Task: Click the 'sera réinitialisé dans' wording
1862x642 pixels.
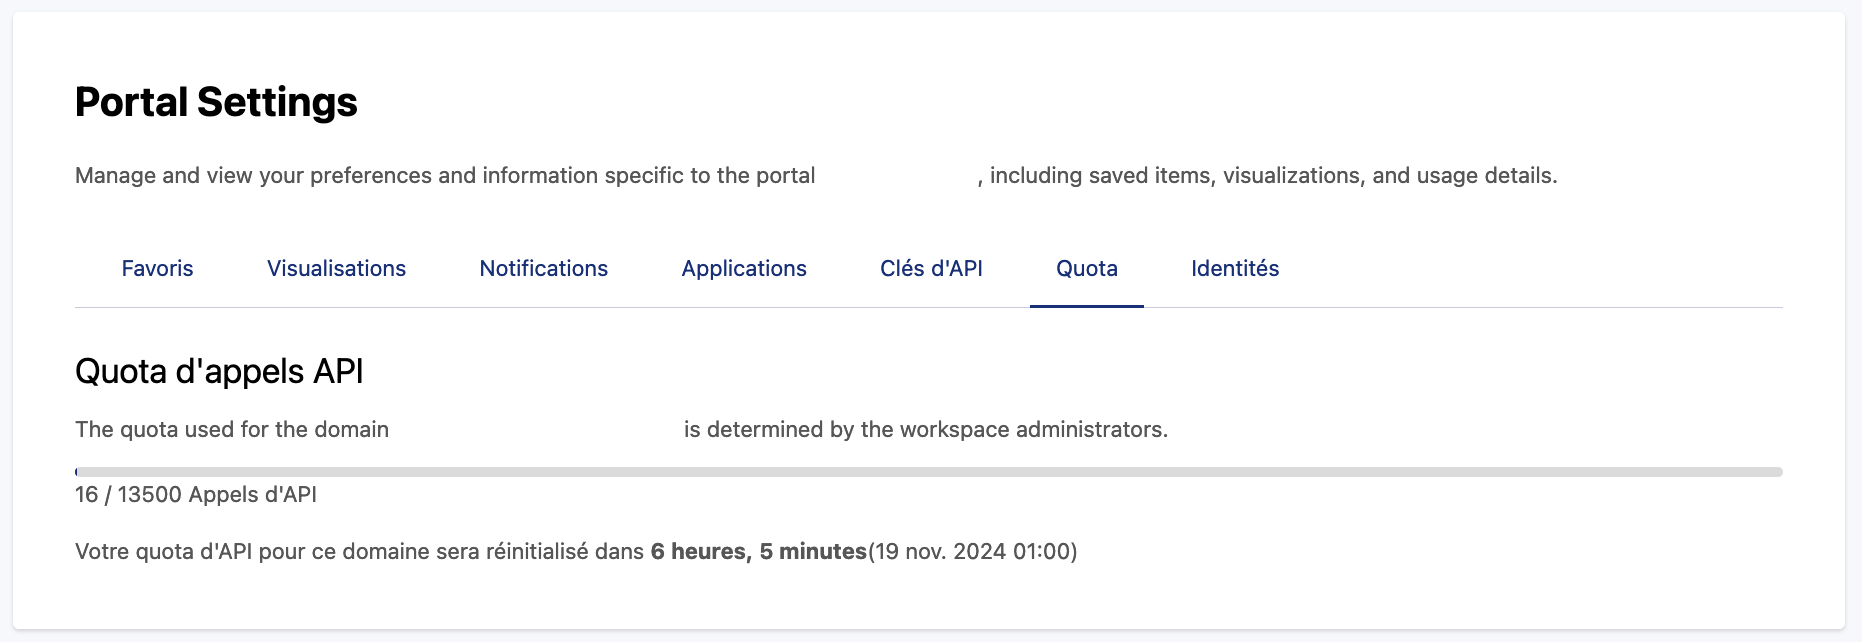Action: [540, 552]
